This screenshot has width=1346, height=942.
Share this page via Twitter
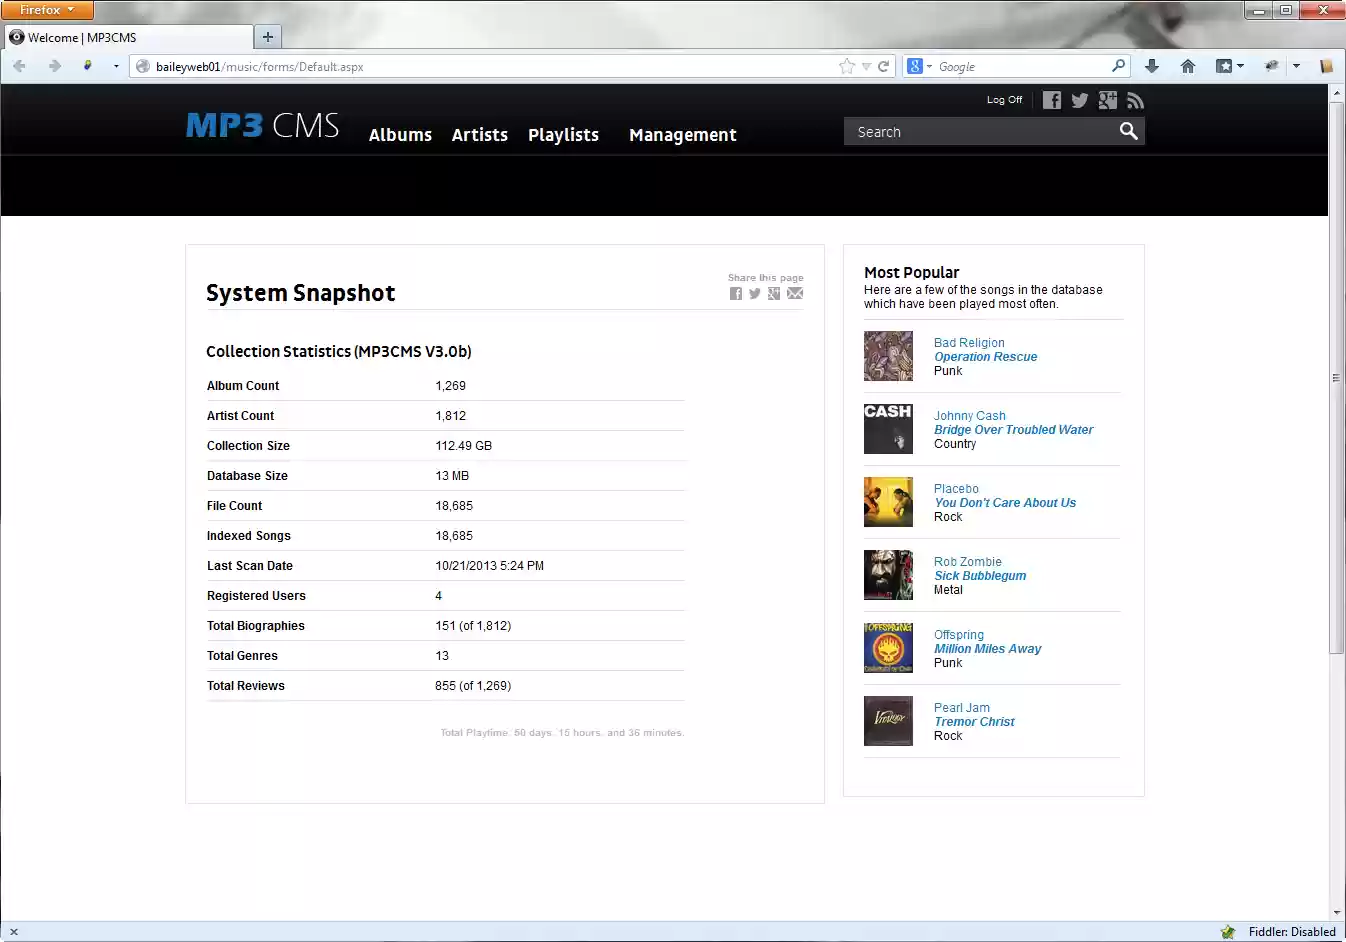[x=755, y=293]
